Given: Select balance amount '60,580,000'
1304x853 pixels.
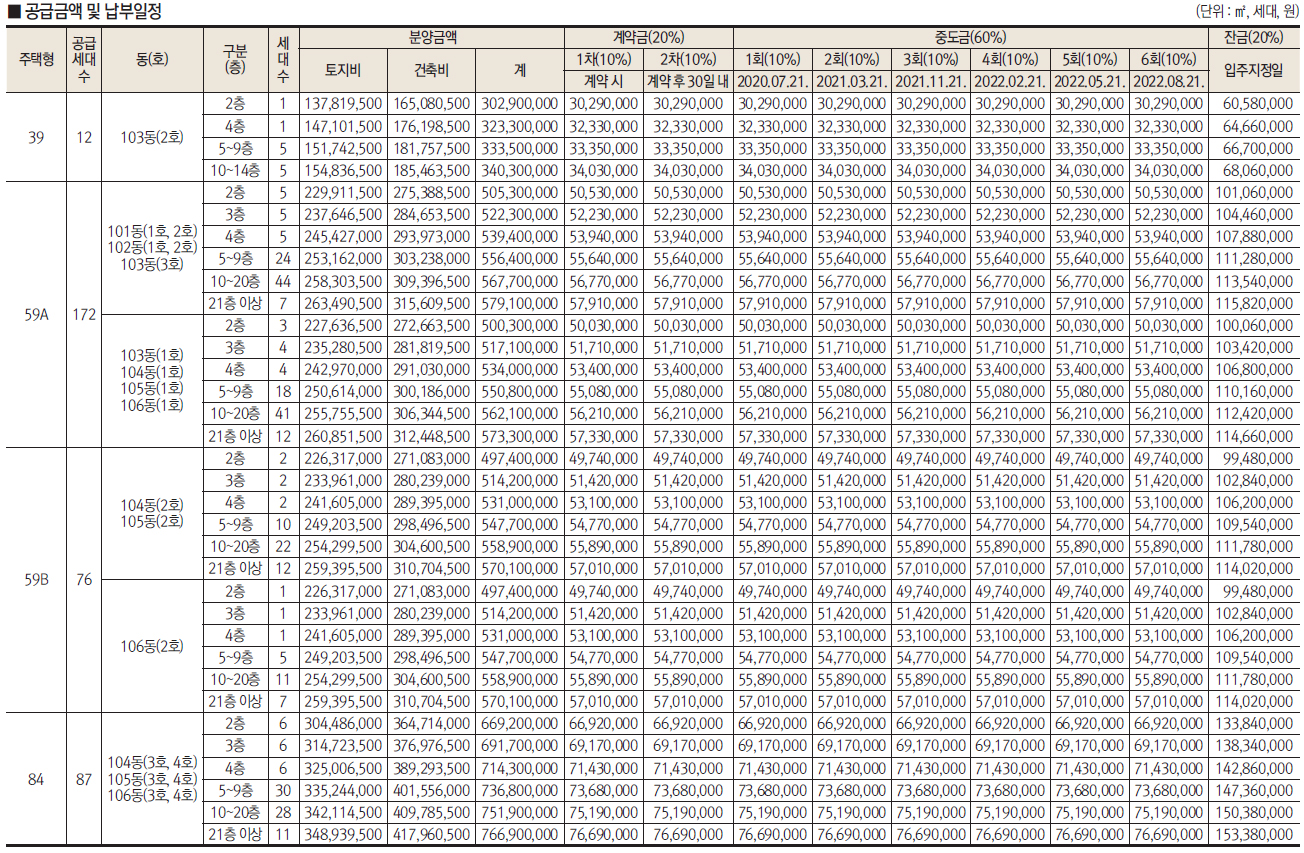Looking at the screenshot, I should (1257, 104).
